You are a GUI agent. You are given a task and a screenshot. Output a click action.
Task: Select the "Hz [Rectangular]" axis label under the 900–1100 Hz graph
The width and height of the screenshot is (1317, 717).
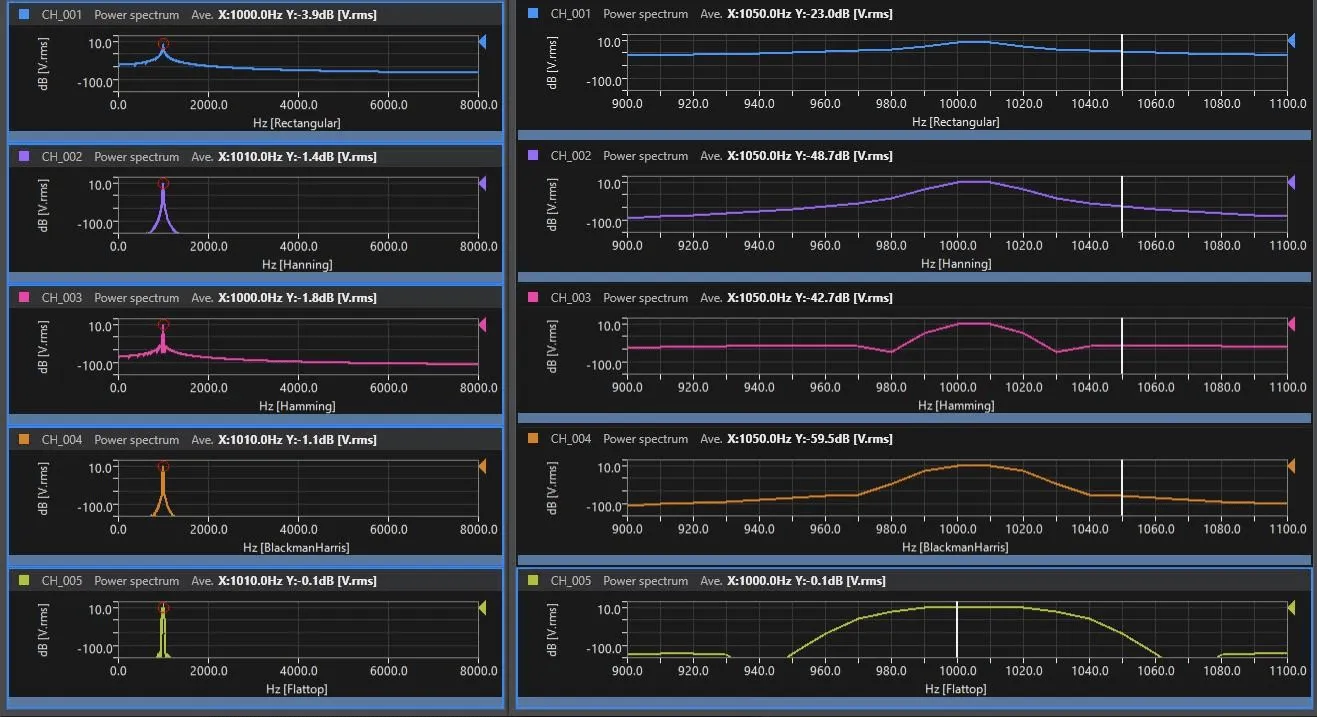point(956,122)
